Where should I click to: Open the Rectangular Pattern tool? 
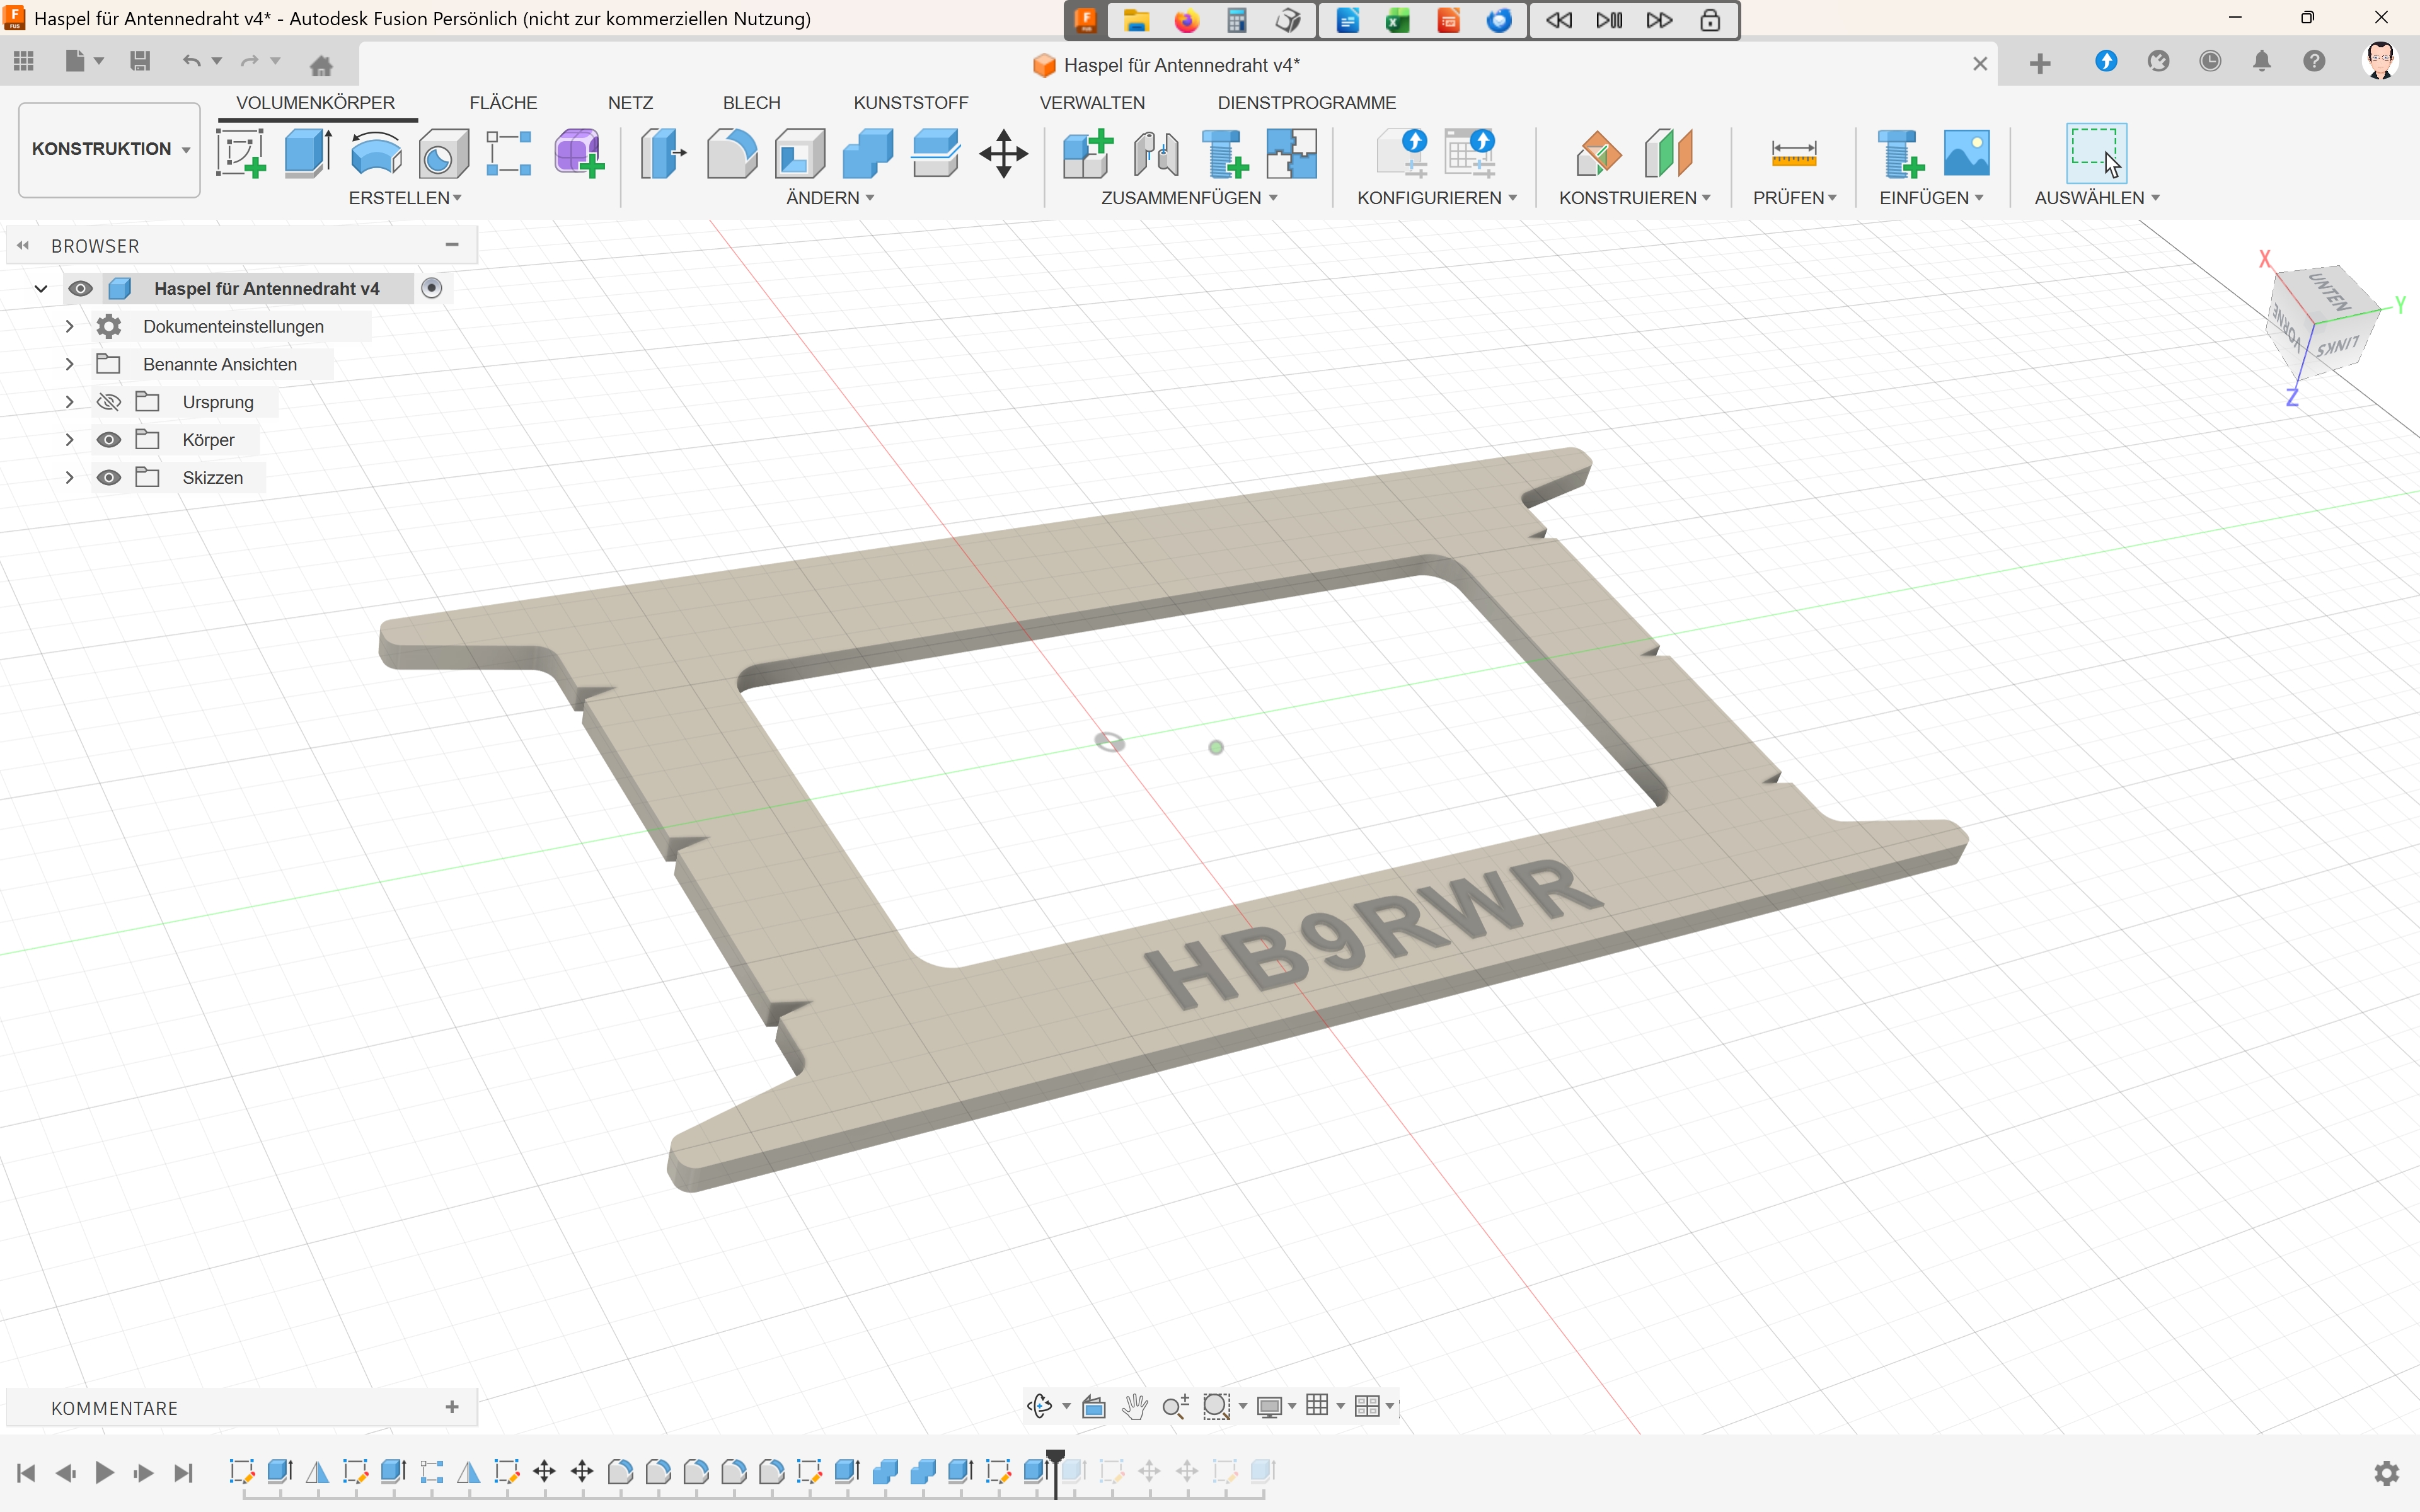pos(509,153)
